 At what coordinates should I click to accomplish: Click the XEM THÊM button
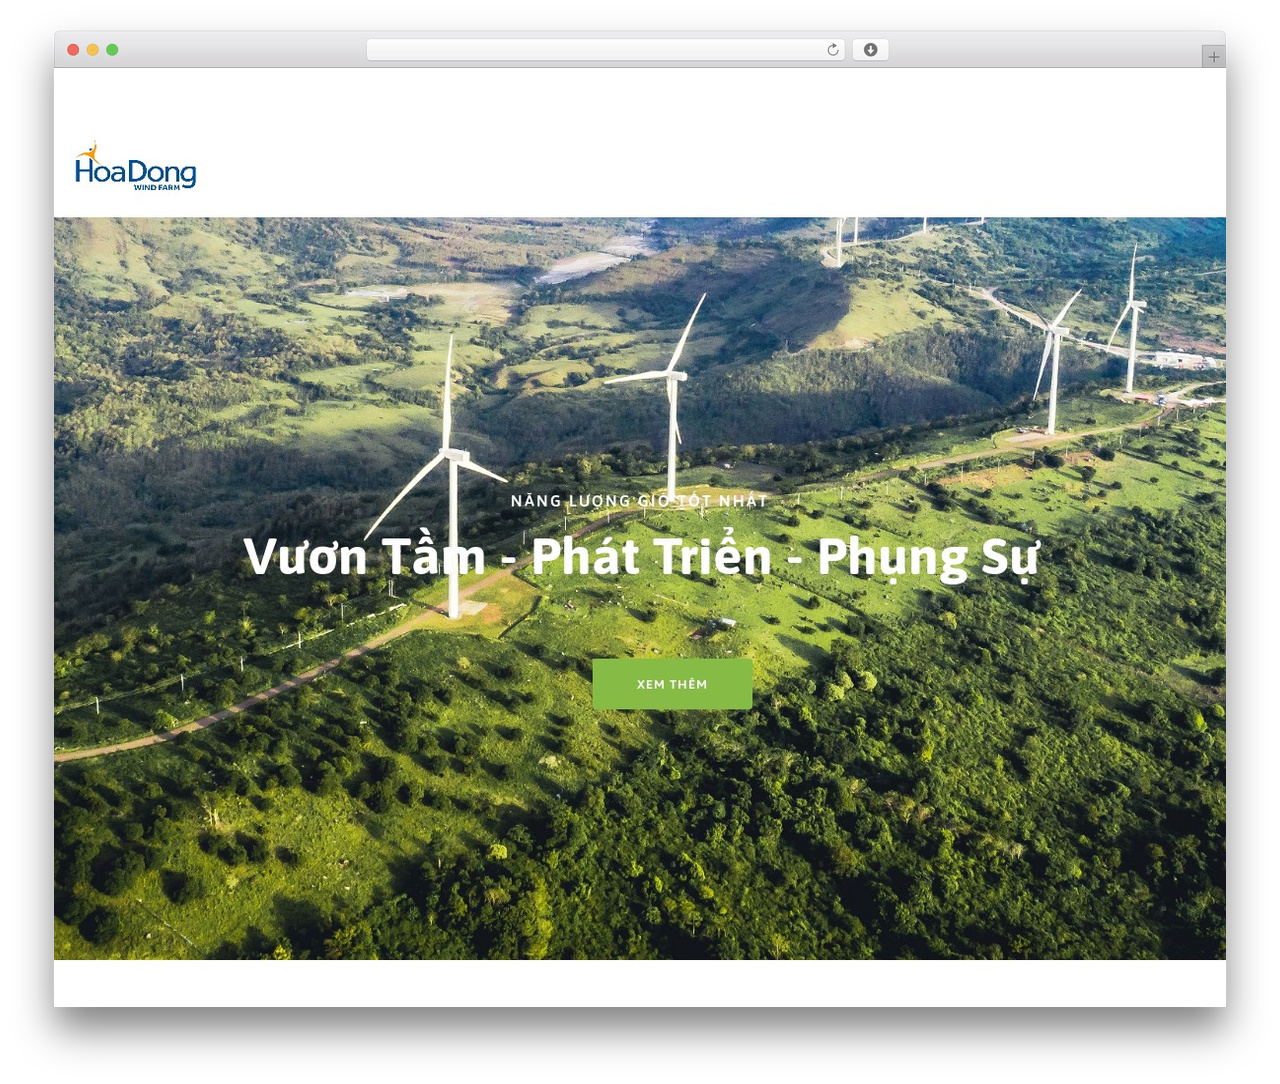click(x=672, y=684)
